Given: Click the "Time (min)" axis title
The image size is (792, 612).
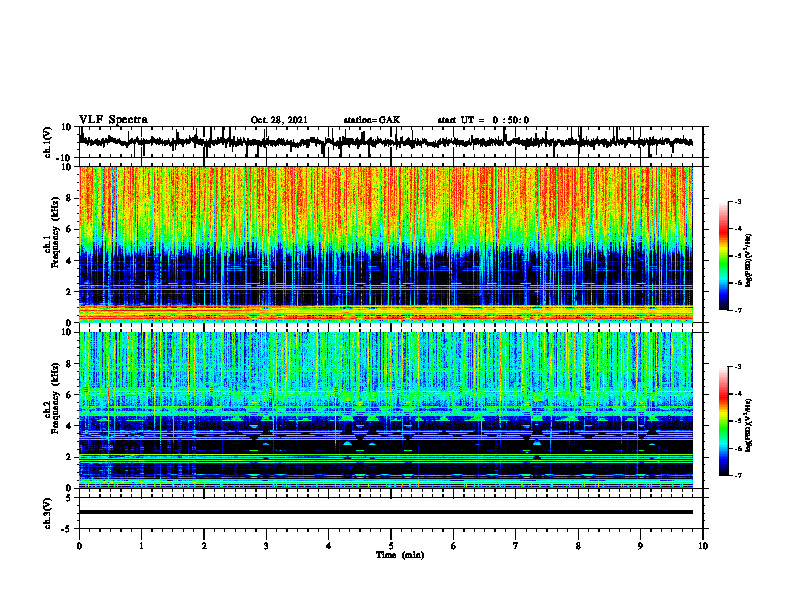Looking at the screenshot, I should 400,555.
